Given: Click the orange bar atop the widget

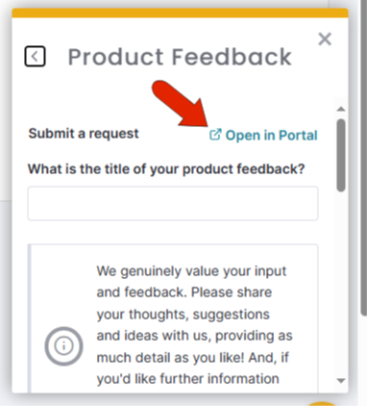Looking at the screenshot, I should pos(180,13).
